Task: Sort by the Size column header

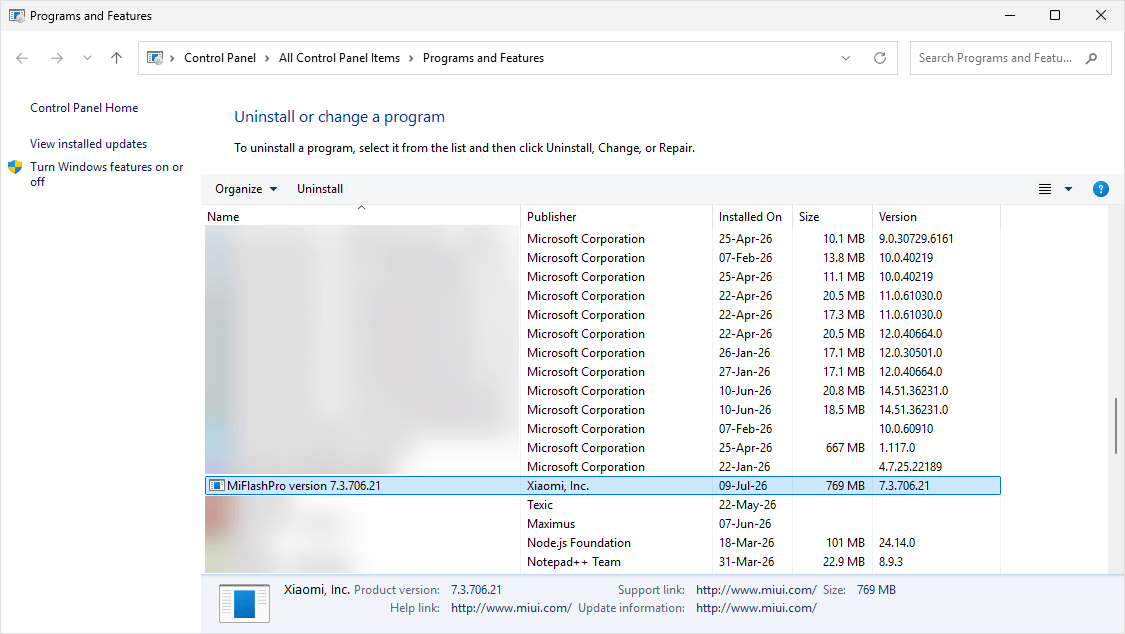Action: [832, 217]
